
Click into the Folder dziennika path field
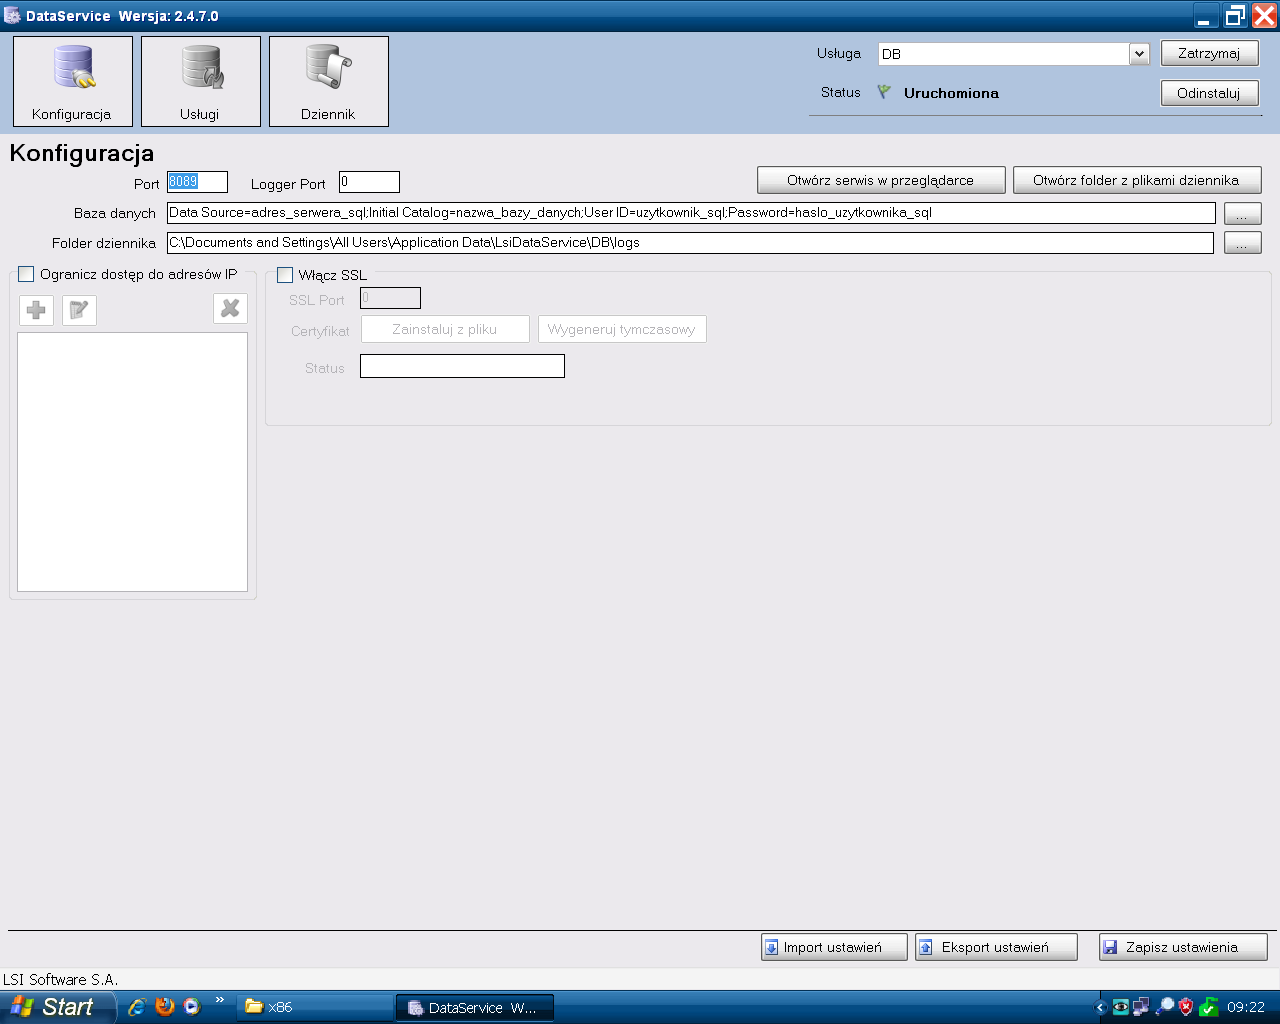[x=691, y=243]
